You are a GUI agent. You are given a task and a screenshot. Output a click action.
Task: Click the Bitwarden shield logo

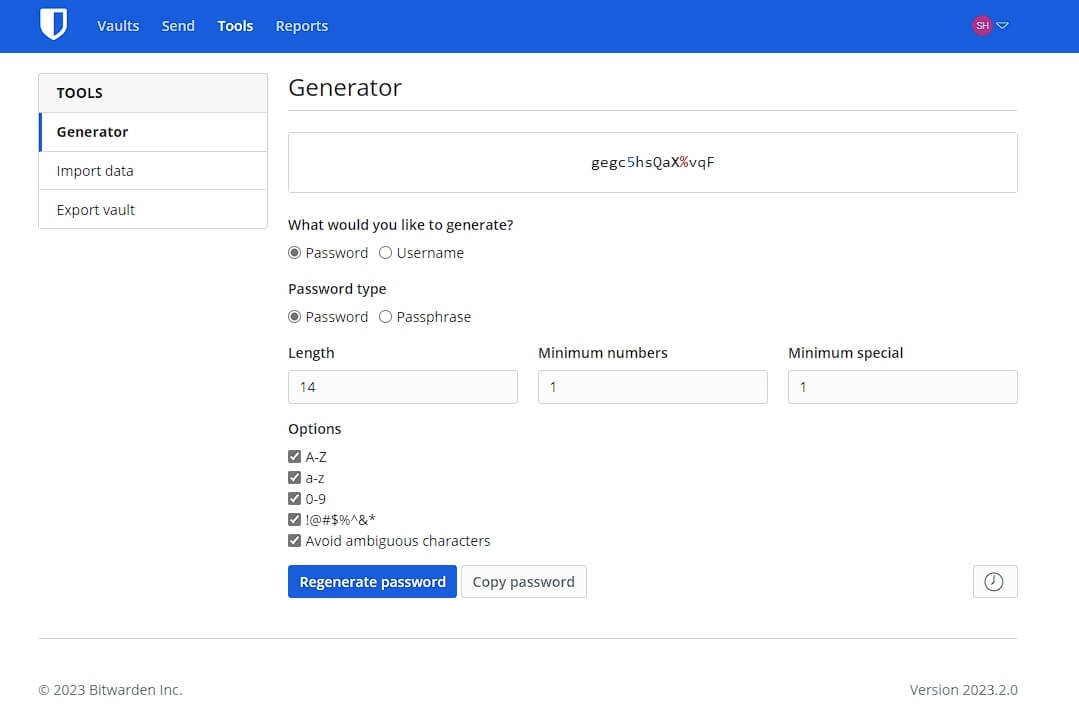(x=53, y=25)
